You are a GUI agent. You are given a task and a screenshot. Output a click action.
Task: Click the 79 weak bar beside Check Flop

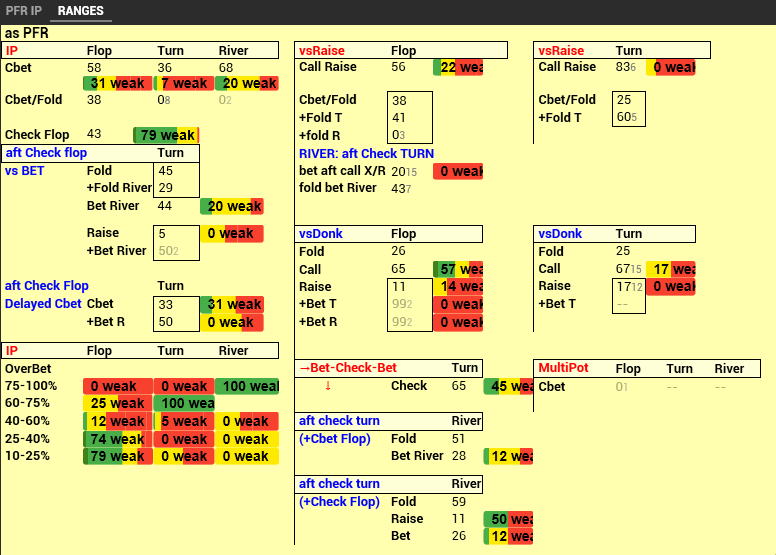point(166,135)
